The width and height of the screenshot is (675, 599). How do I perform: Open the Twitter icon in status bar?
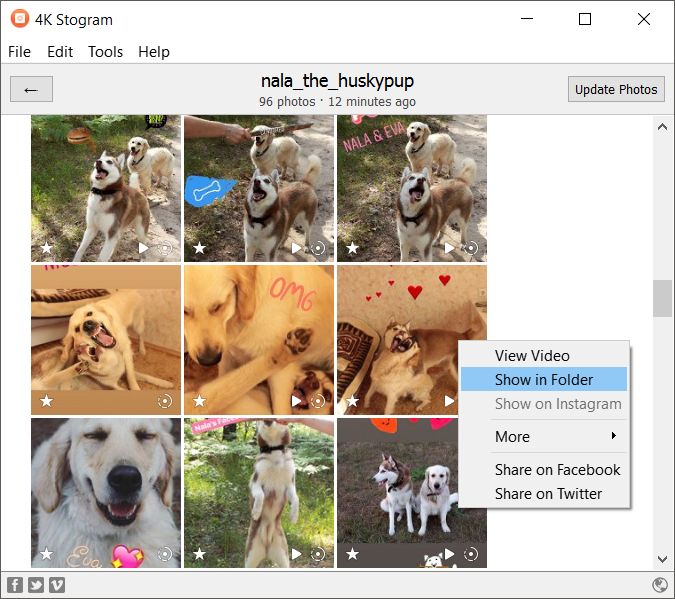(36, 585)
